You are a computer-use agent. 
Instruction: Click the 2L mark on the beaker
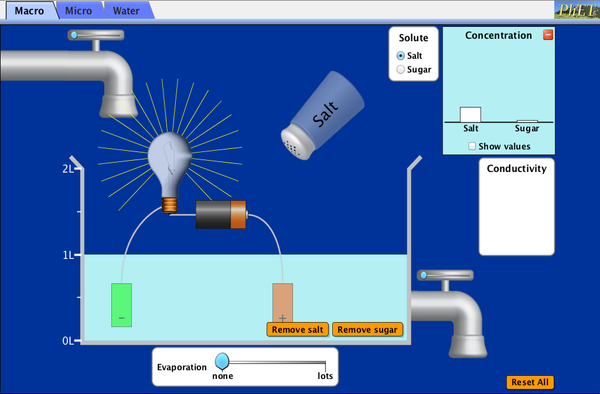tap(68, 169)
